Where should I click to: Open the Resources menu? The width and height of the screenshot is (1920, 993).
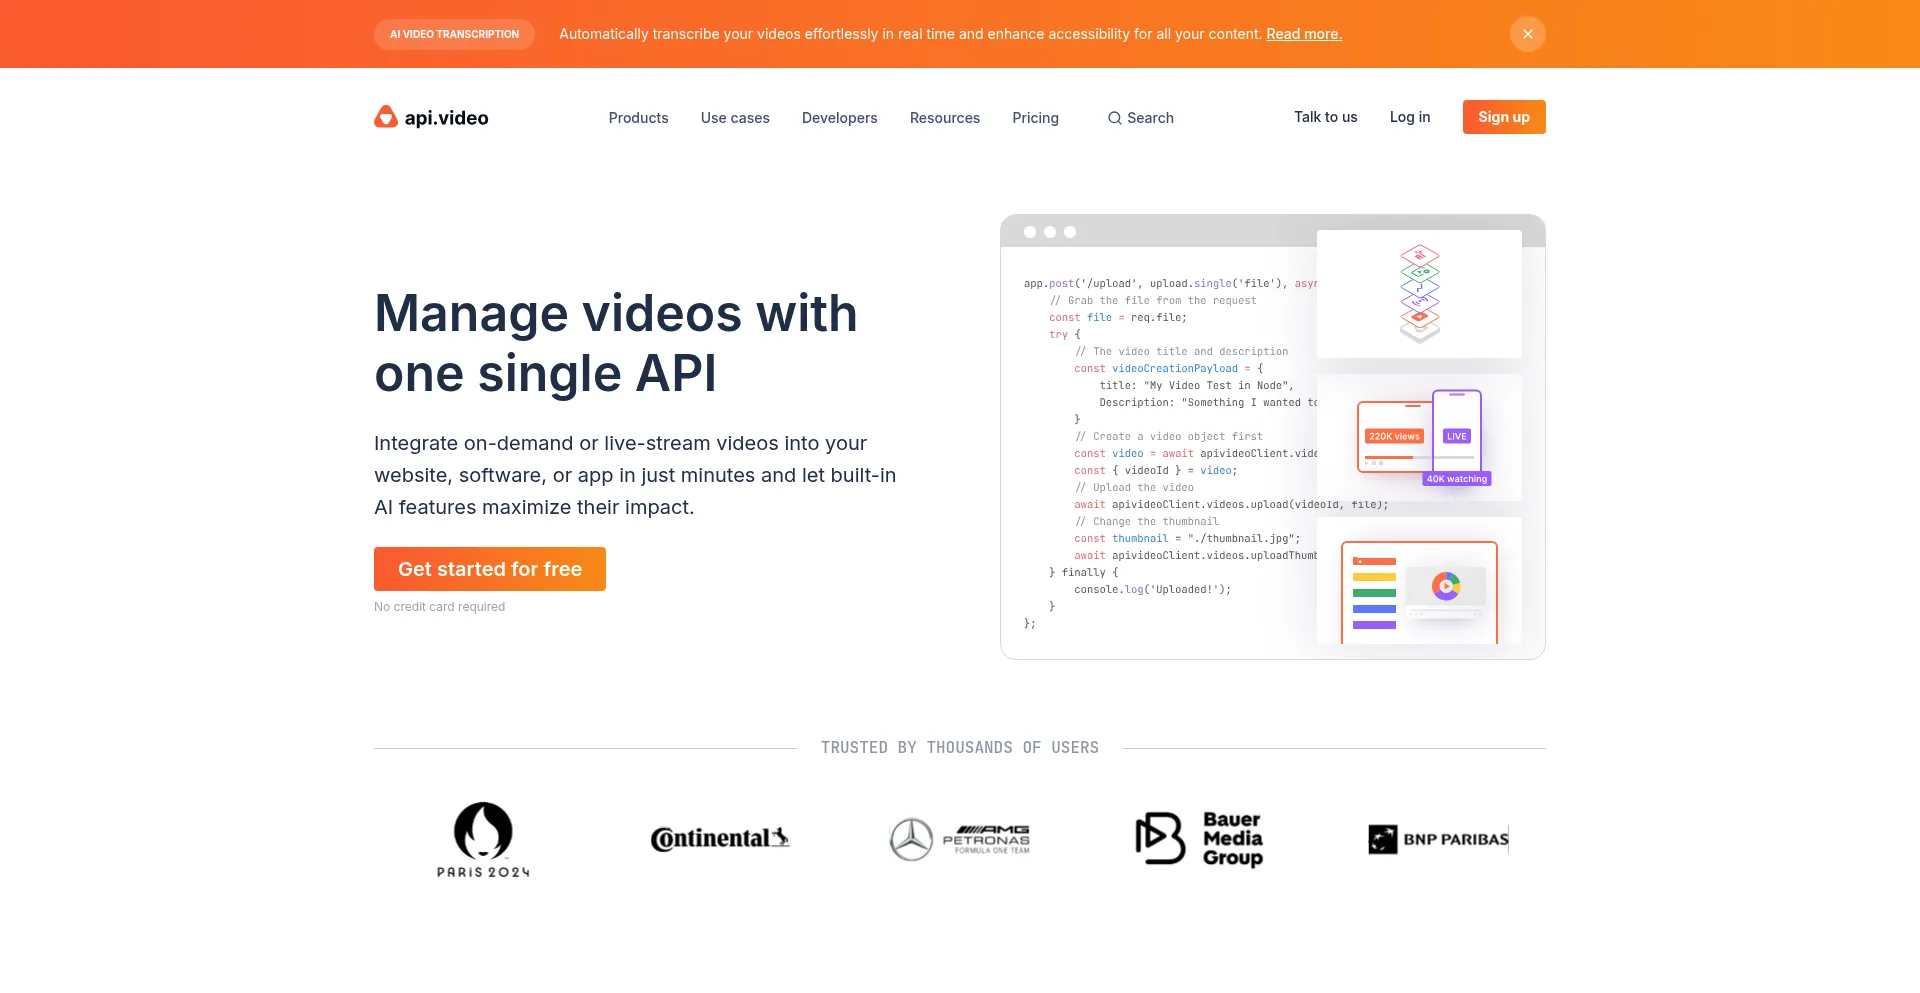point(944,118)
